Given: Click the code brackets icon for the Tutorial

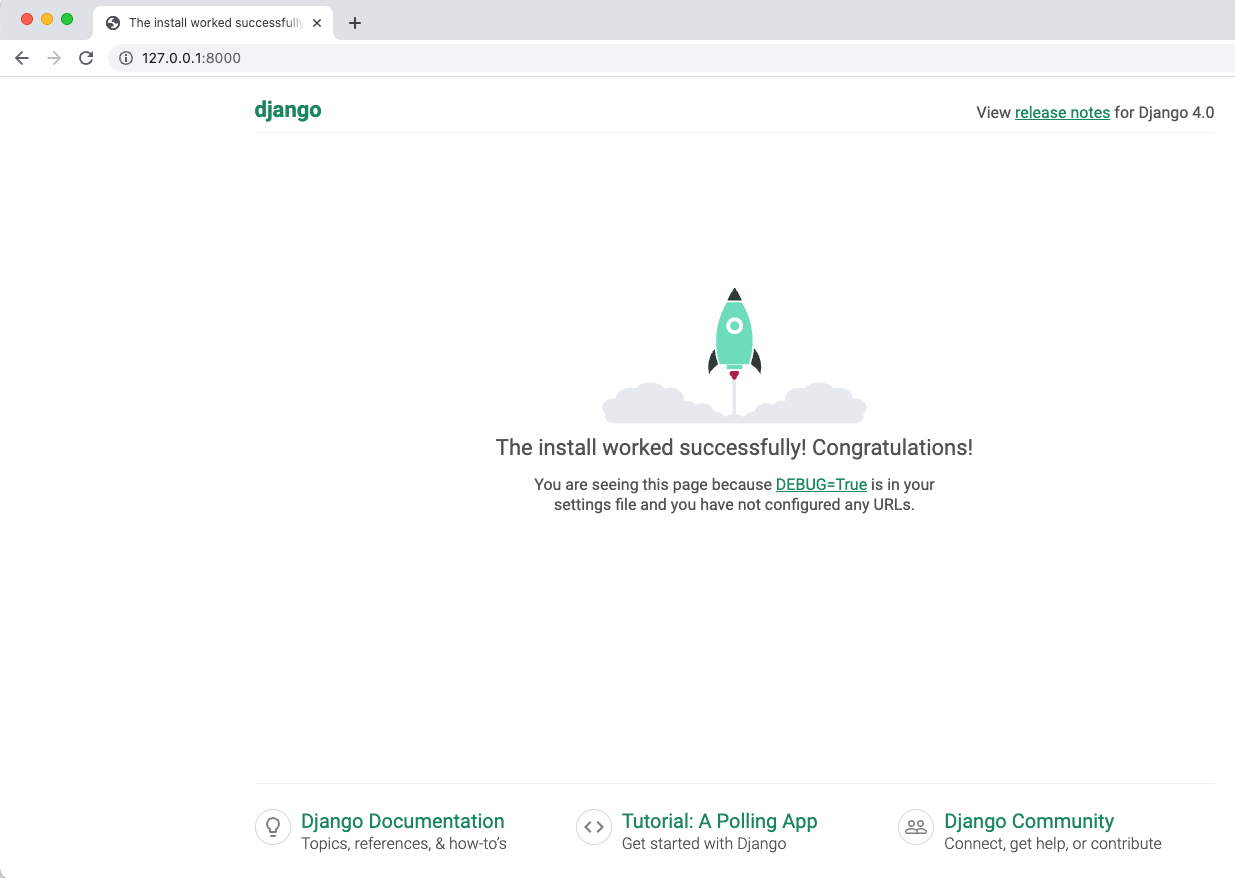Looking at the screenshot, I should 594,827.
